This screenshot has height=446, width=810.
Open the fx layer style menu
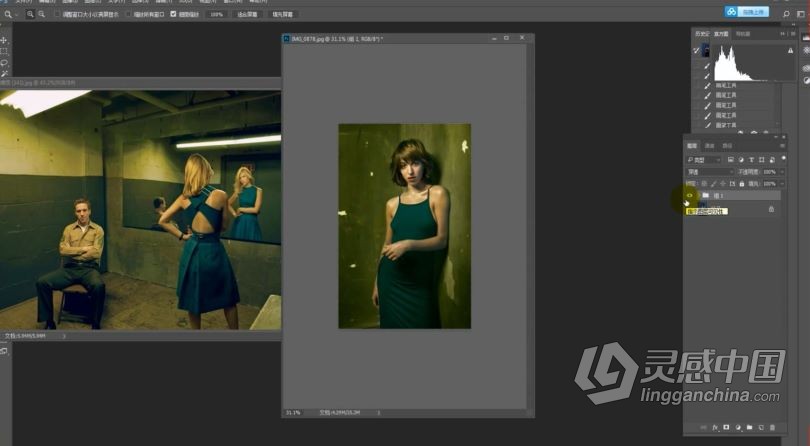(715, 427)
